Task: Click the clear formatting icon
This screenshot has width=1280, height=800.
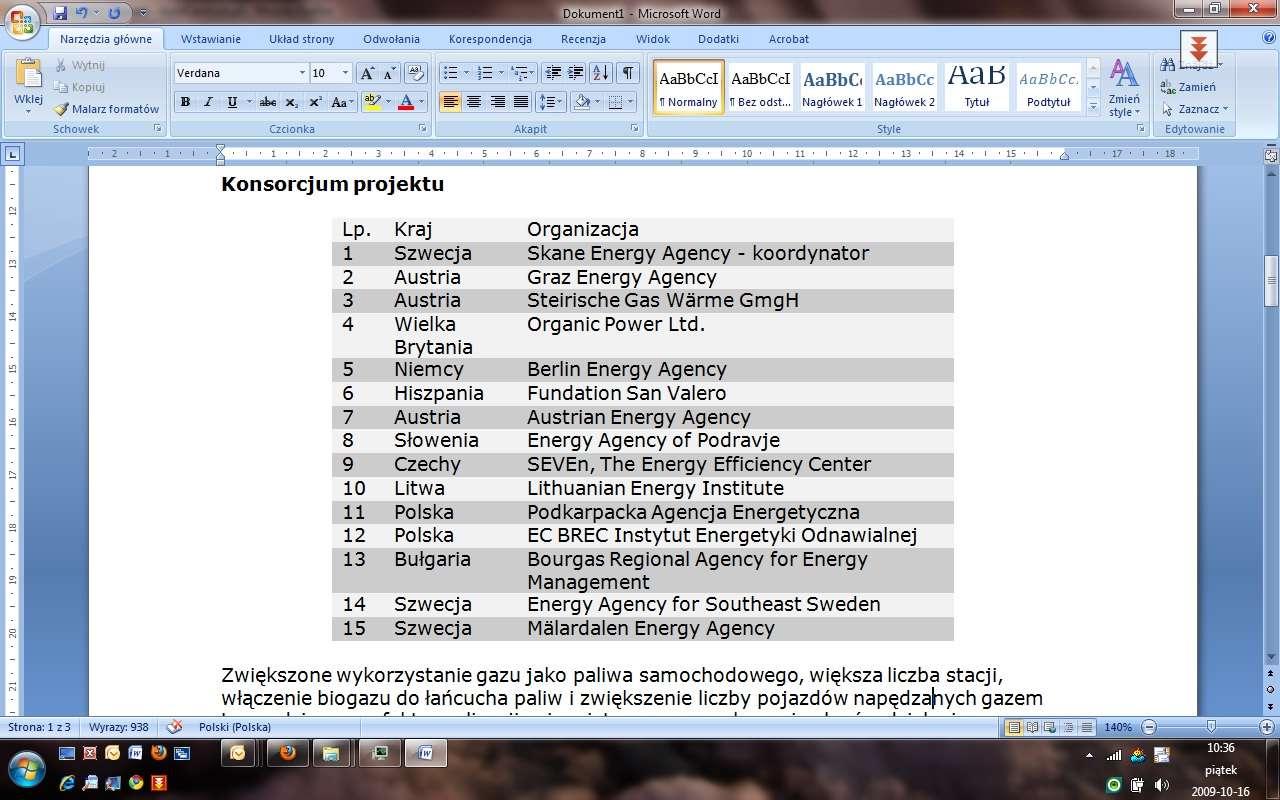Action: (x=417, y=73)
